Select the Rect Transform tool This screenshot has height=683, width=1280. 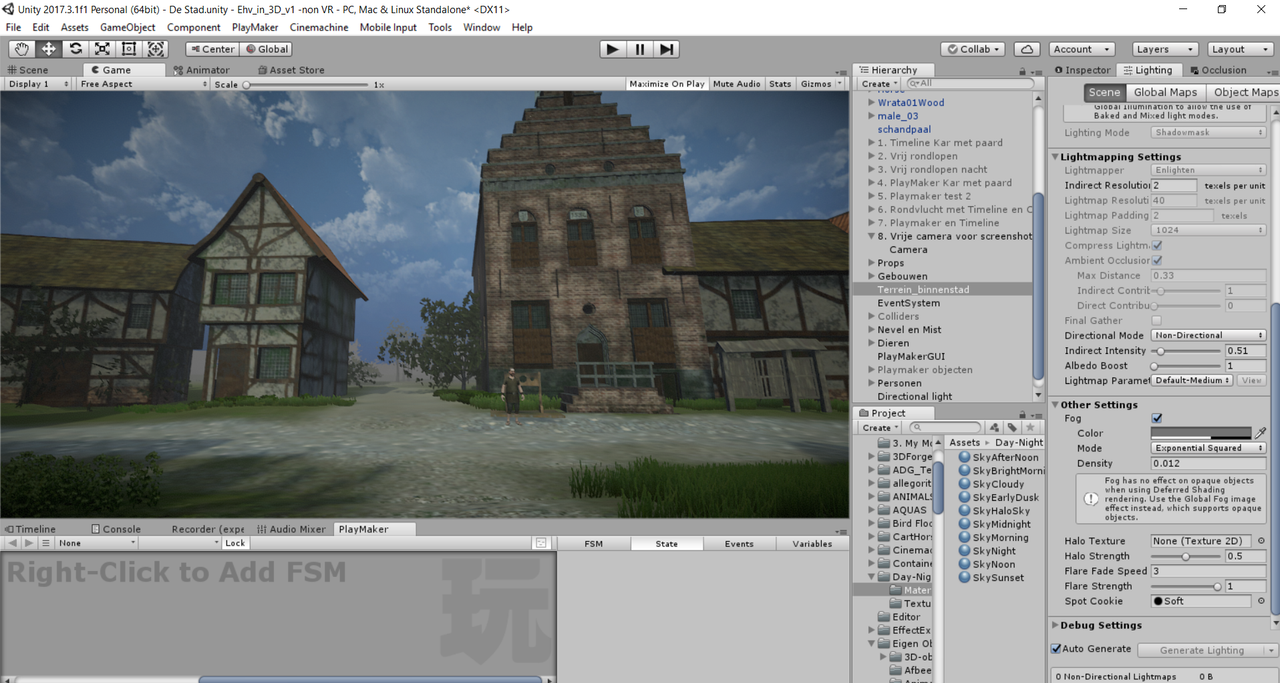coord(129,49)
